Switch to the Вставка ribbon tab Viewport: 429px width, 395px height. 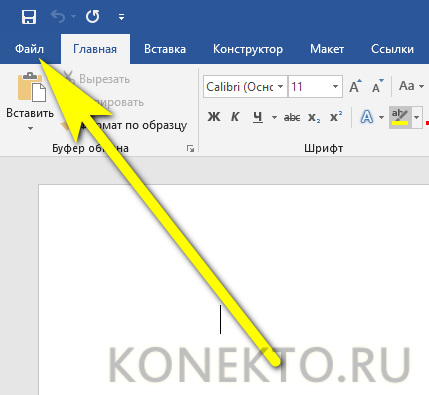tap(165, 49)
